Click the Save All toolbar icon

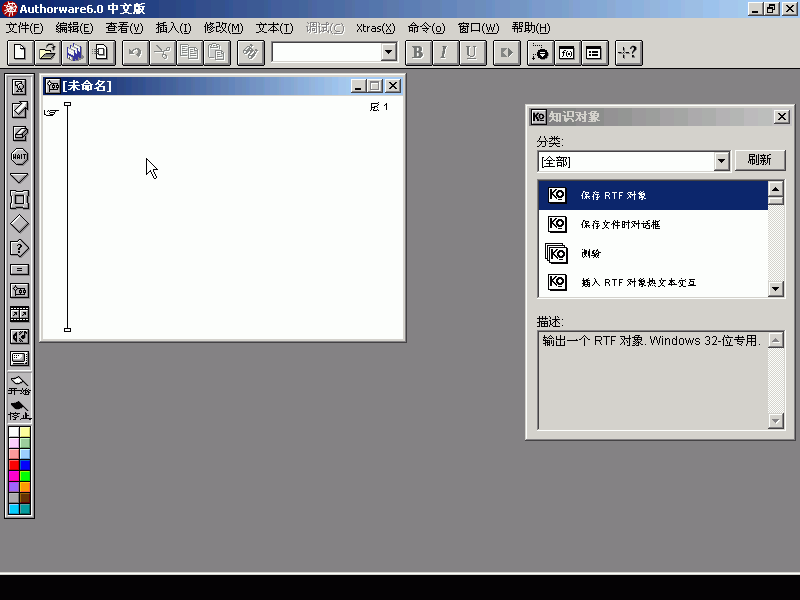[74, 53]
